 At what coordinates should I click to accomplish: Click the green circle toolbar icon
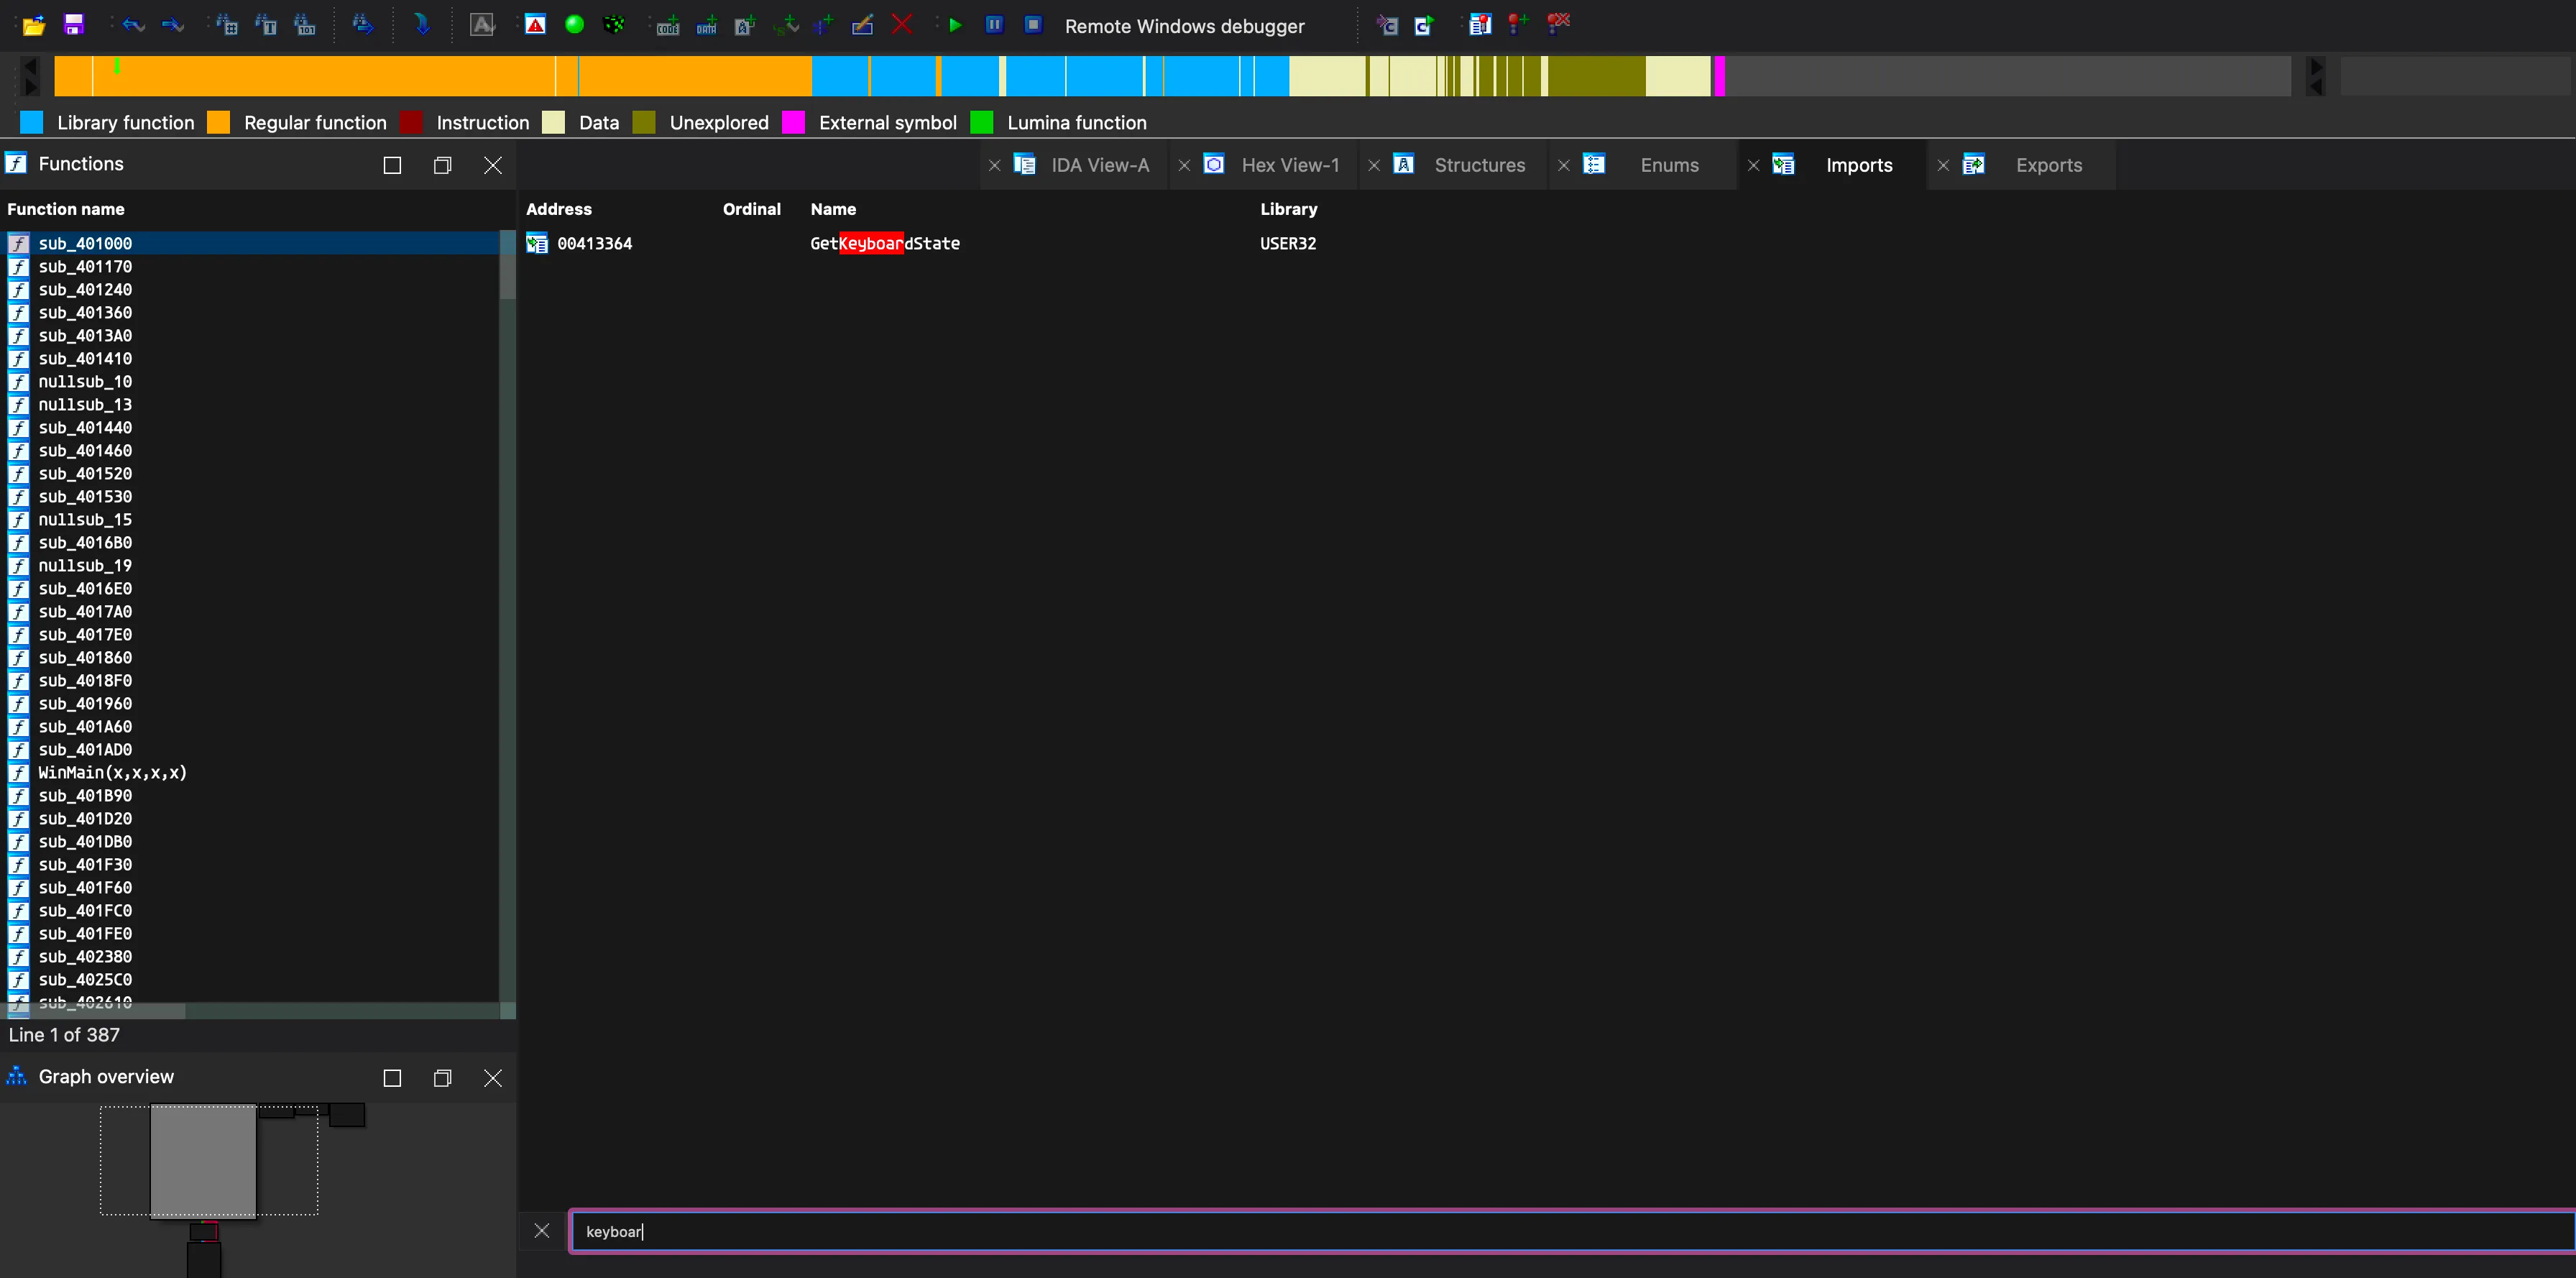coord(575,25)
